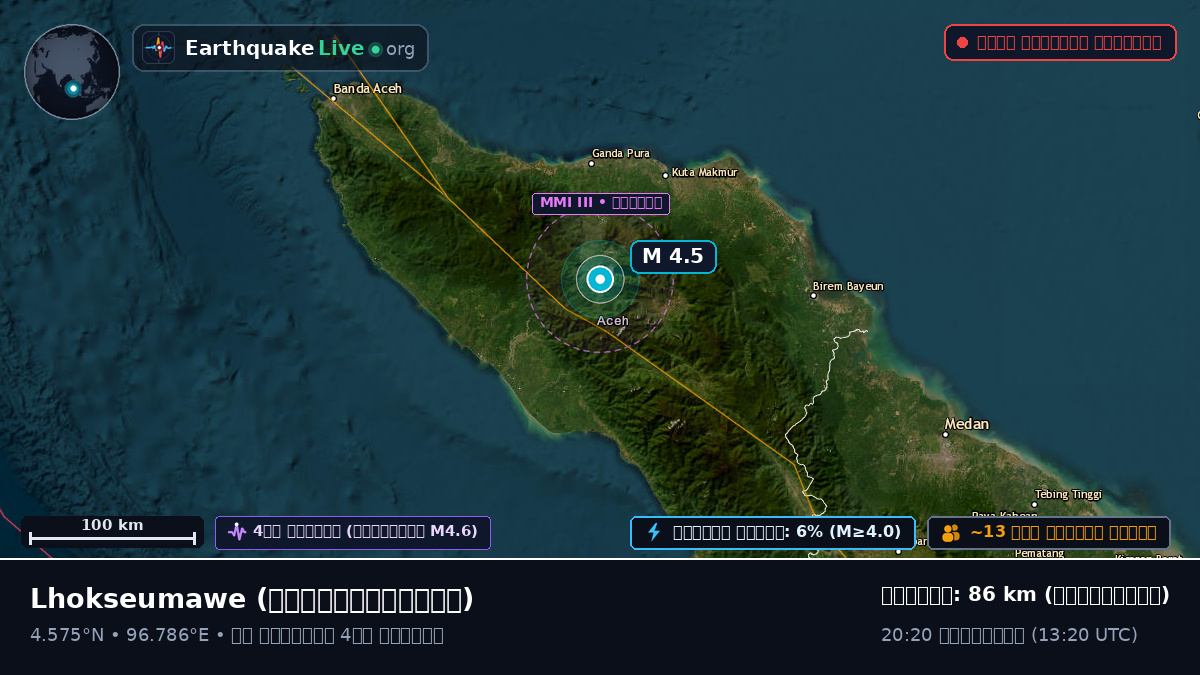This screenshot has width=1200, height=675.
Task: Click the Lhokseumawe location heading
Action: tap(252, 599)
